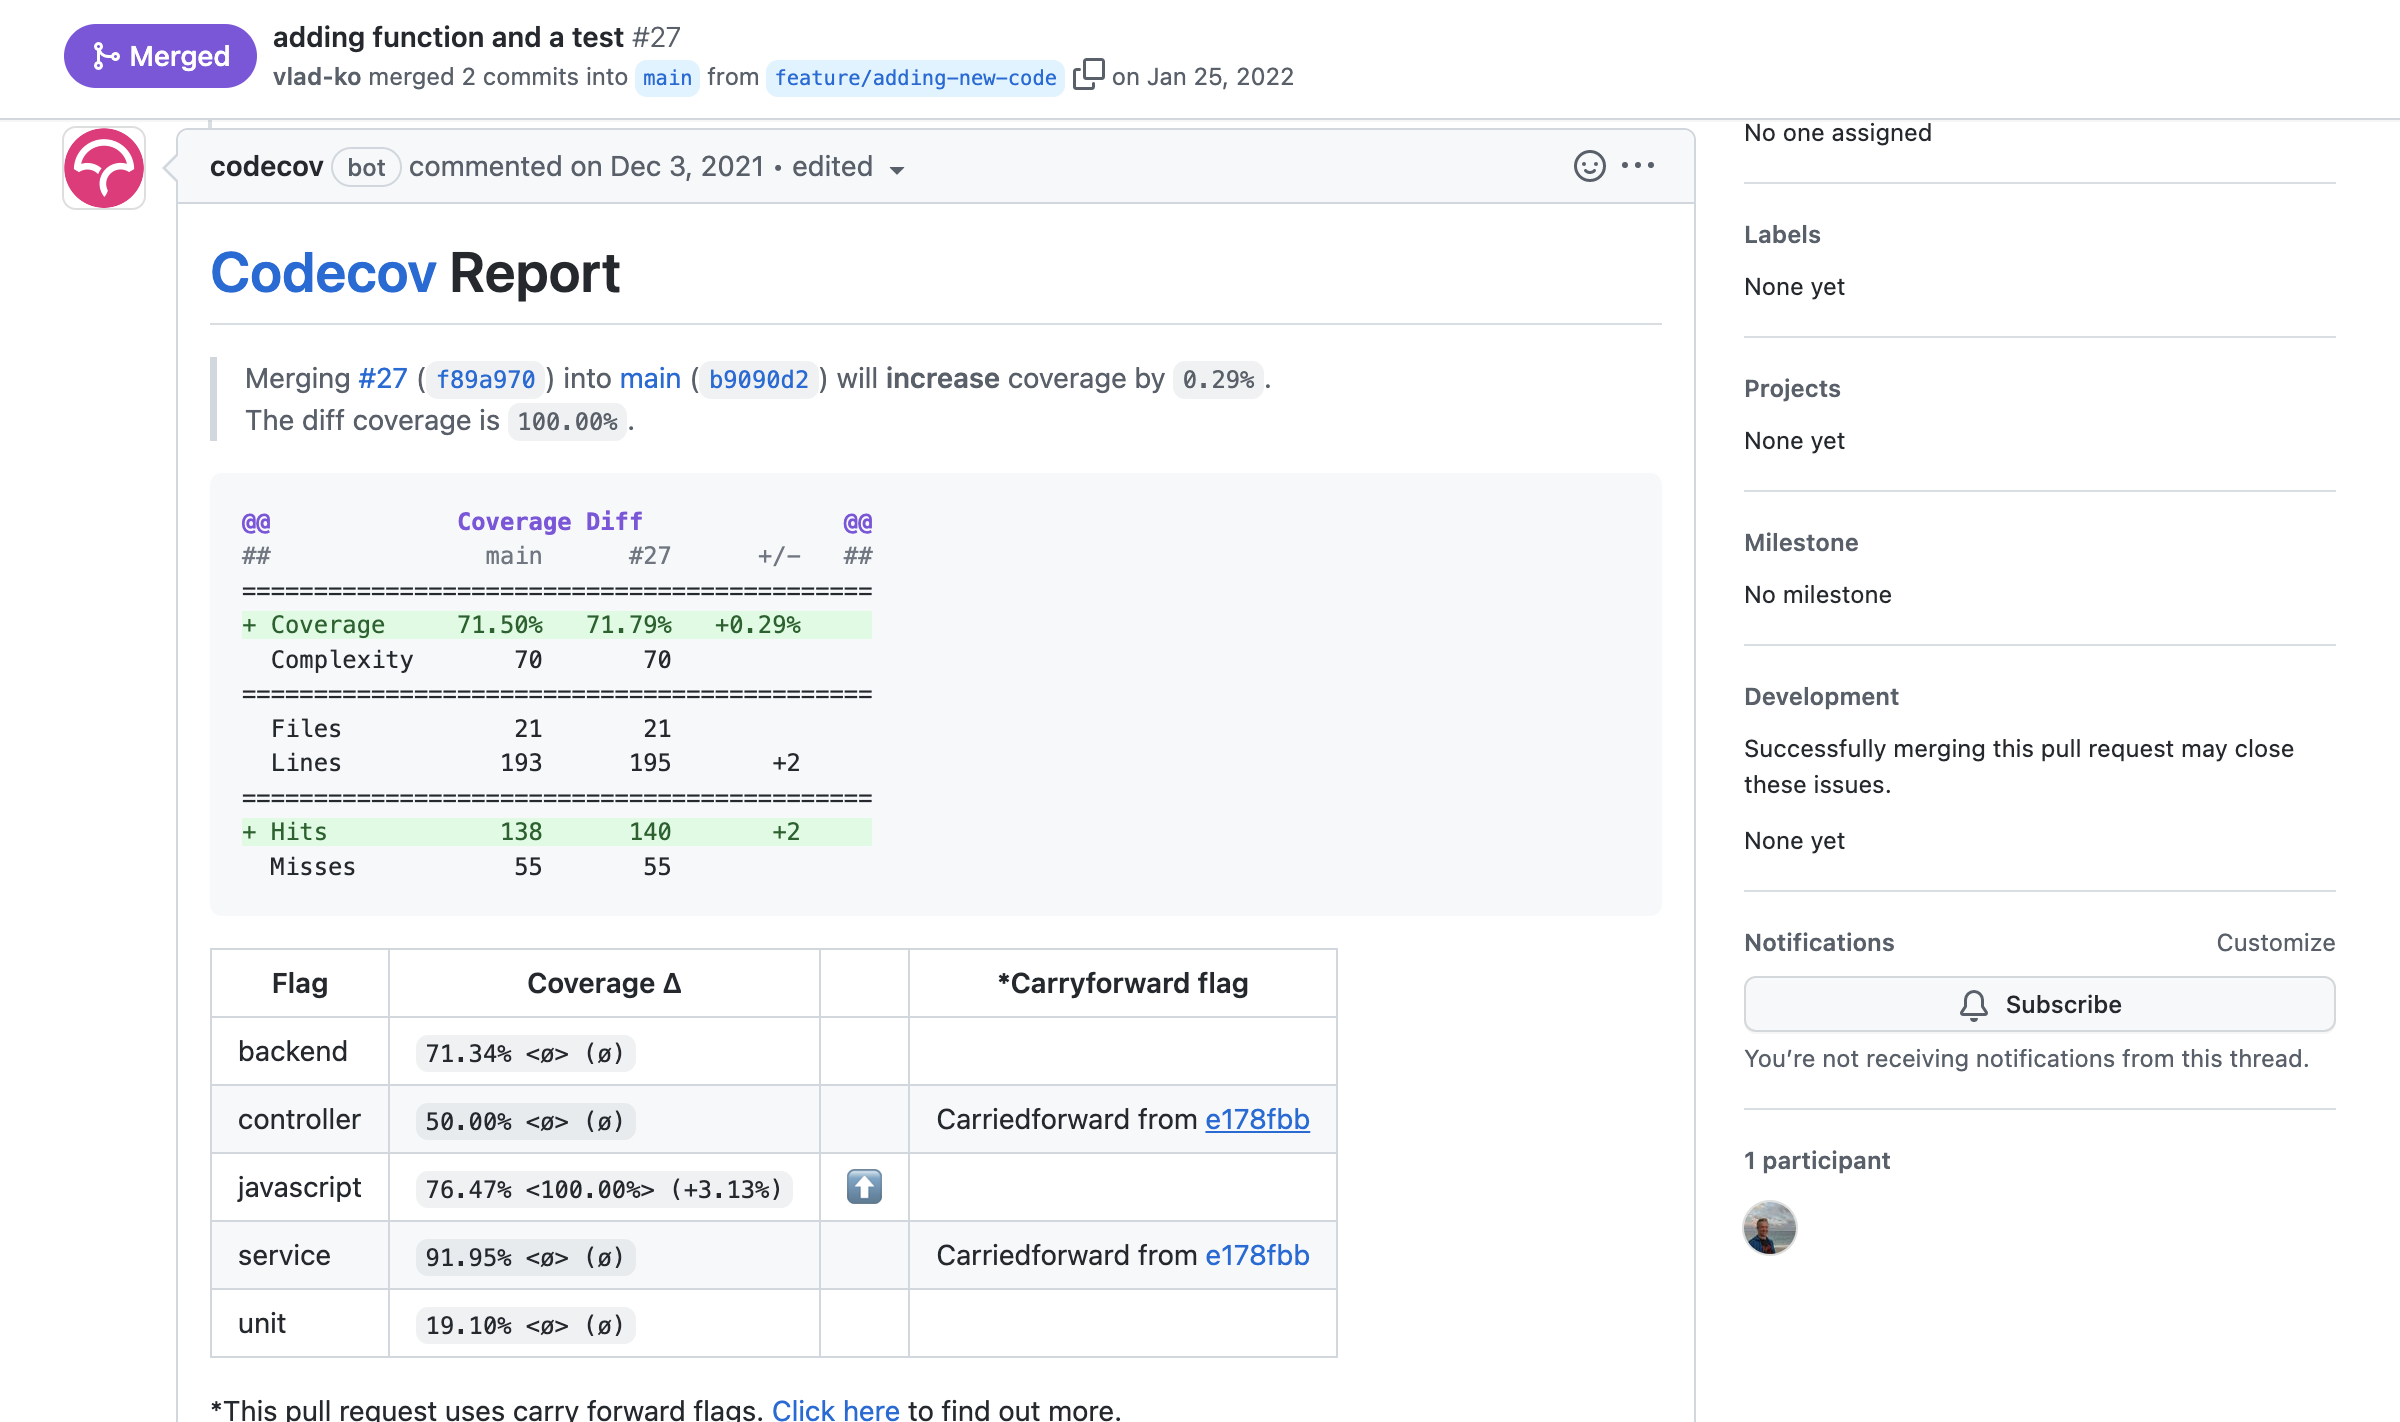
Task: Open e178fbb from the service row
Action: click(x=1257, y=1255)
